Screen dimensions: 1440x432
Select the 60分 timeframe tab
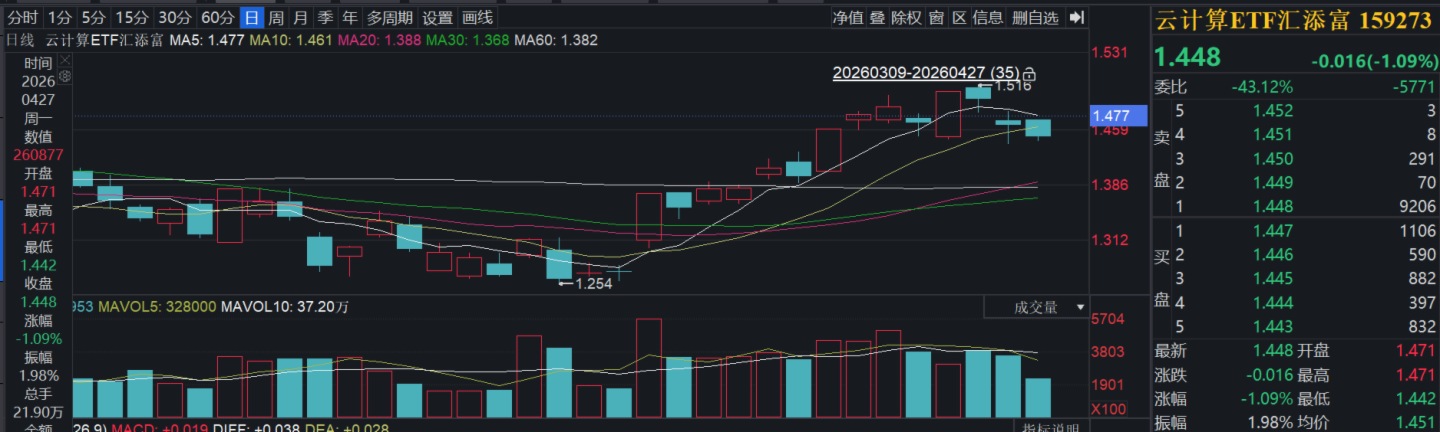click(x=218, y=18)
